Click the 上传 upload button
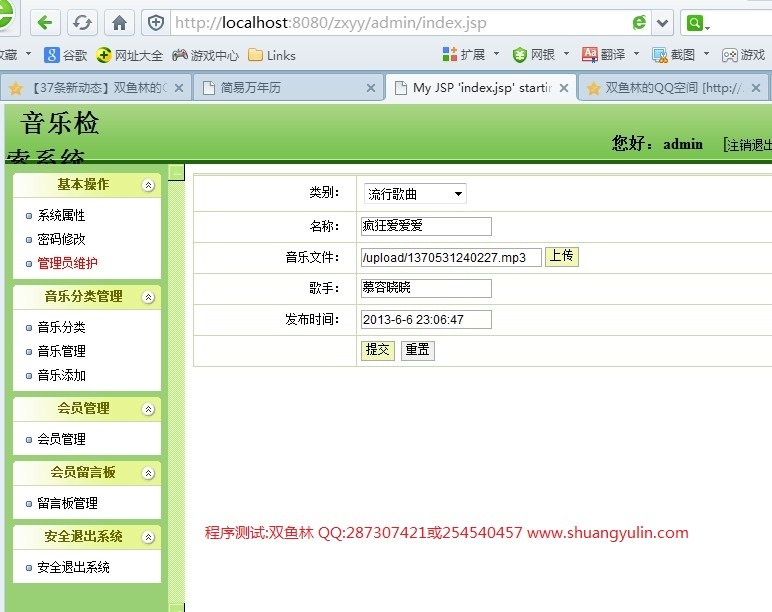Viewport: 772px width, 612px height. point(562,257)
